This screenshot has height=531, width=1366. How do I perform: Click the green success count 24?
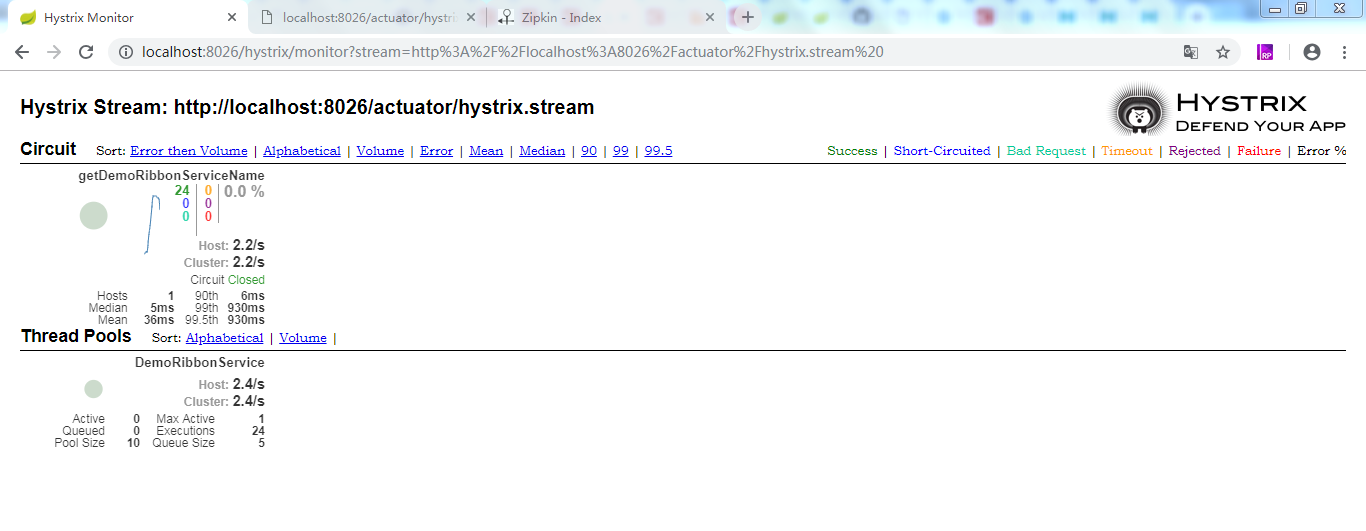coord(182,190)
